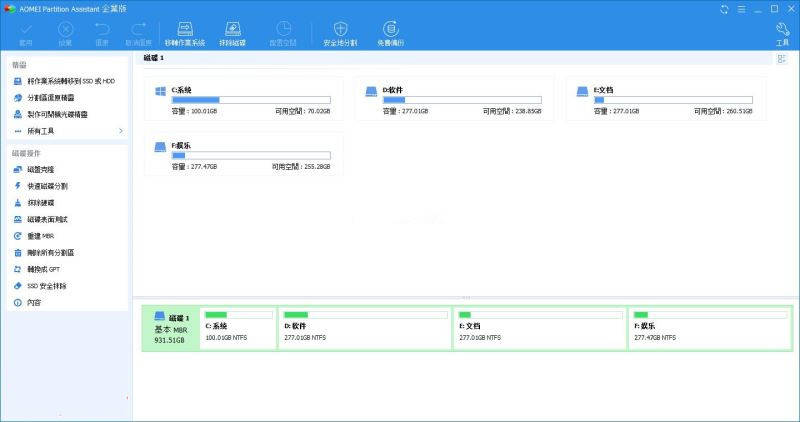Click the Windows logo icon on C:系统 card
This screenshot has width=800, height=422.
[160, 91]
